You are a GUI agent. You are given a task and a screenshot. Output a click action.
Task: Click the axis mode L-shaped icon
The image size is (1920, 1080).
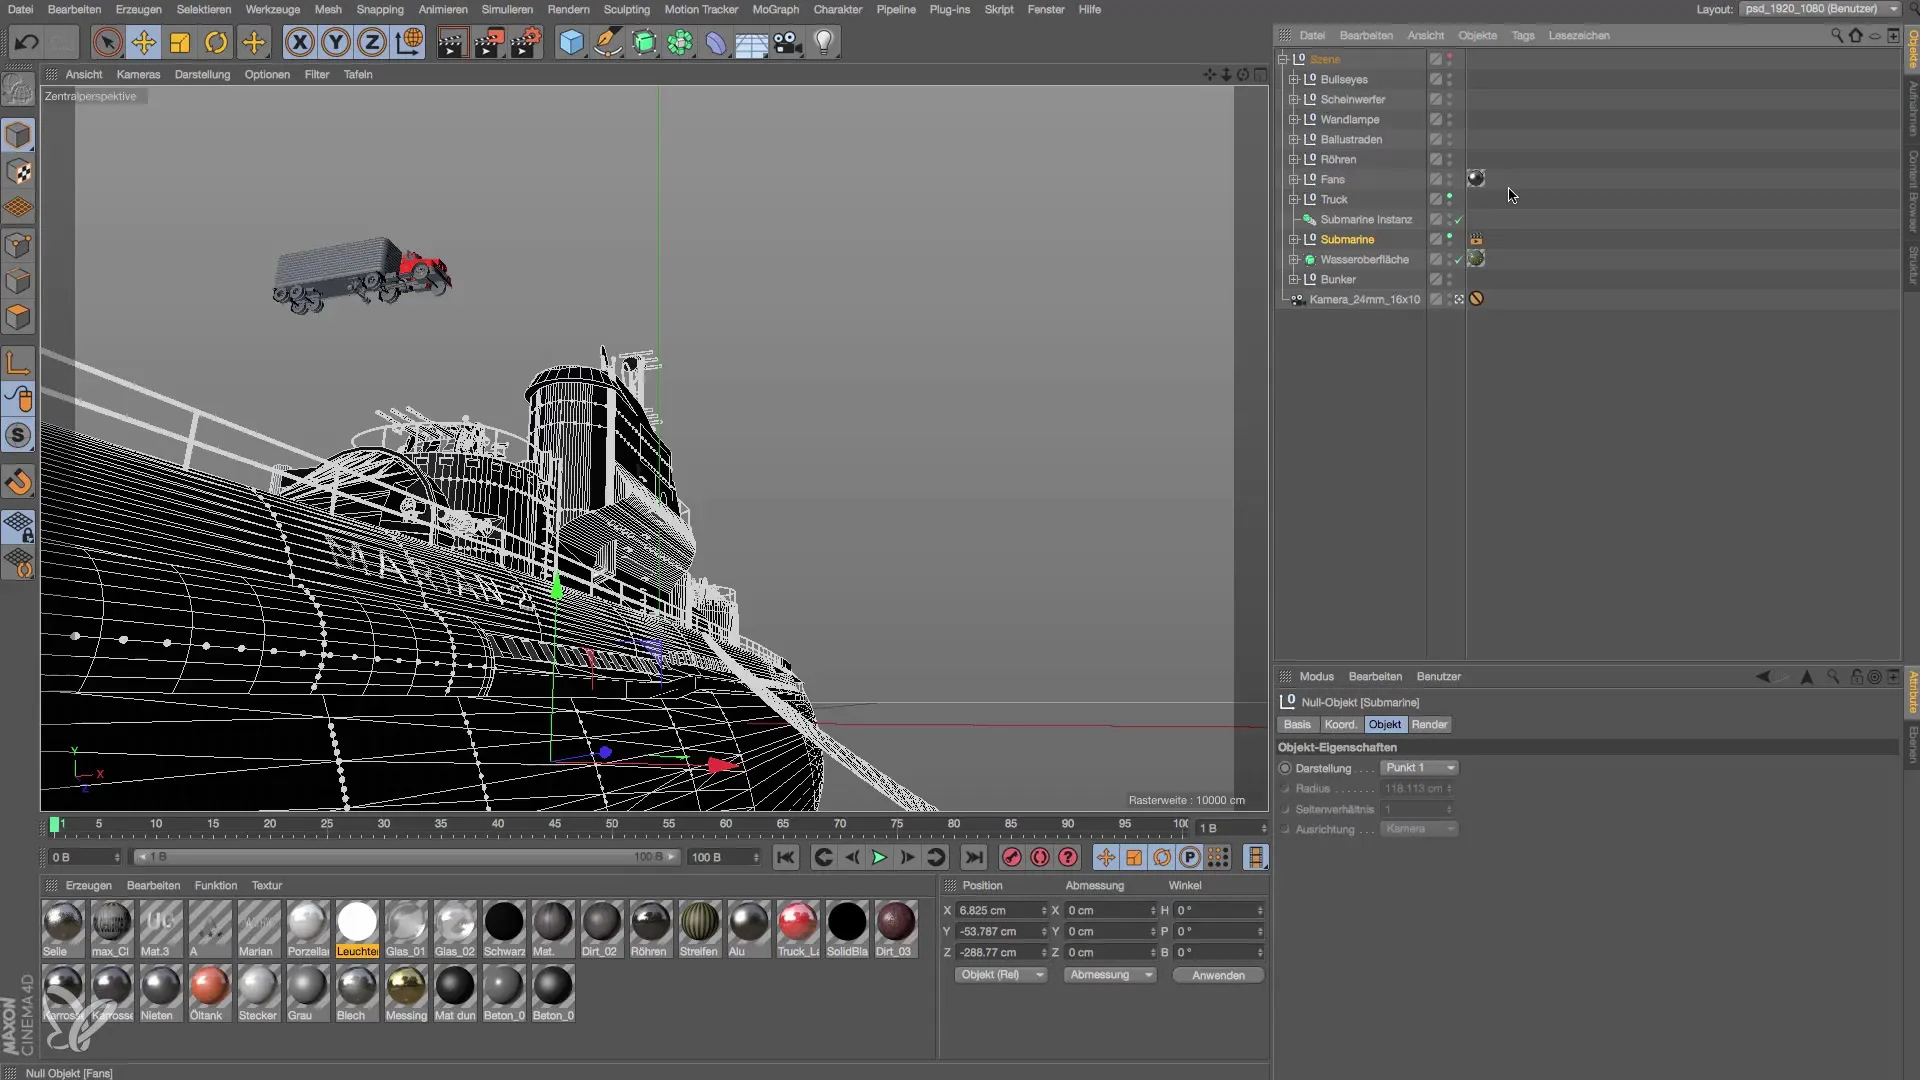pos(18,362)
